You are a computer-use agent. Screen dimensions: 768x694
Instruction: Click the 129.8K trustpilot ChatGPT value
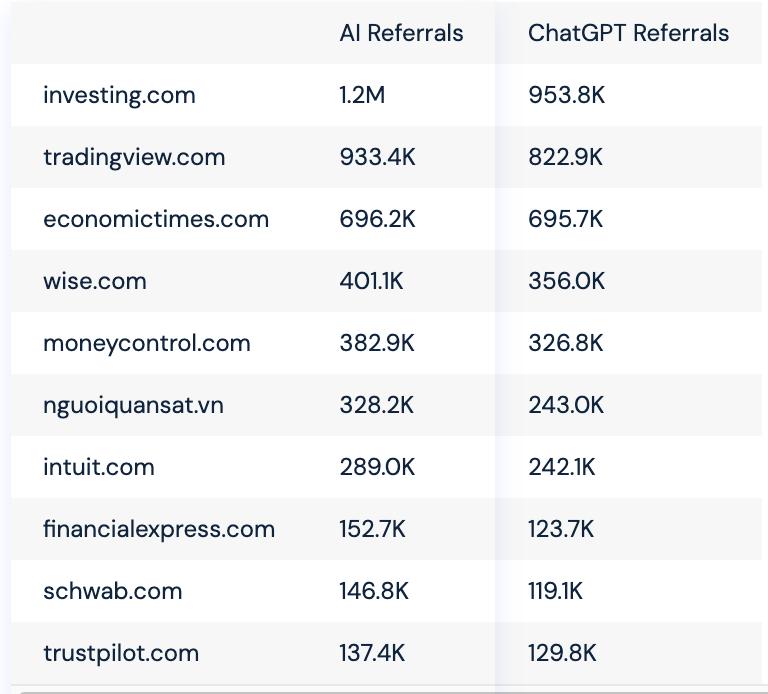point(562,653)
